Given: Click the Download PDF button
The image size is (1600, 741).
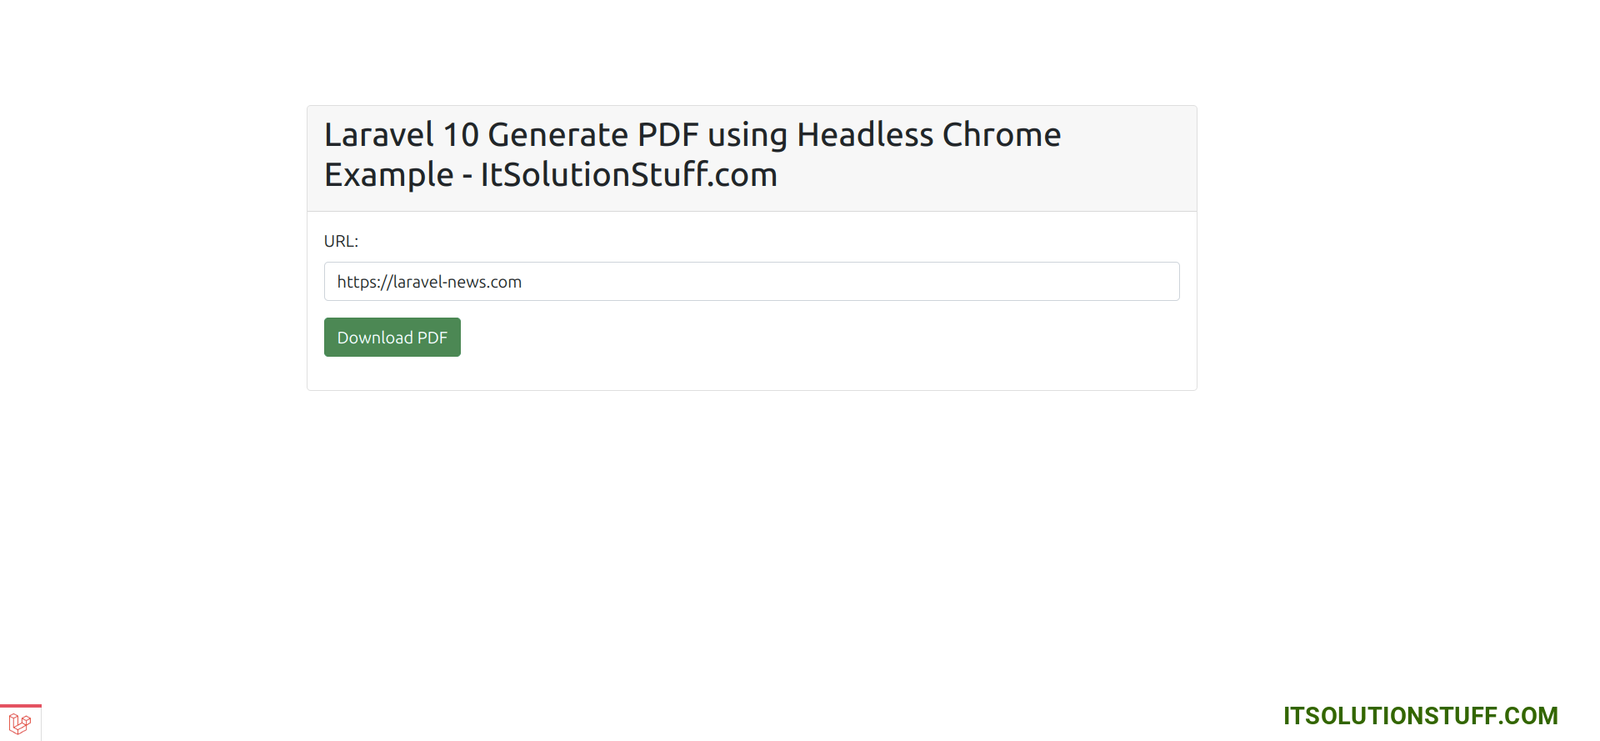Looking at the screenshot, I should point(392,337).
